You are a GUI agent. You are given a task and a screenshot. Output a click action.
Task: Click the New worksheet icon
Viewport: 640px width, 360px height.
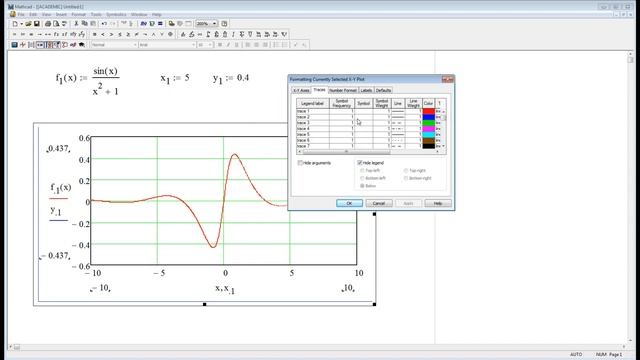(15, 24)
